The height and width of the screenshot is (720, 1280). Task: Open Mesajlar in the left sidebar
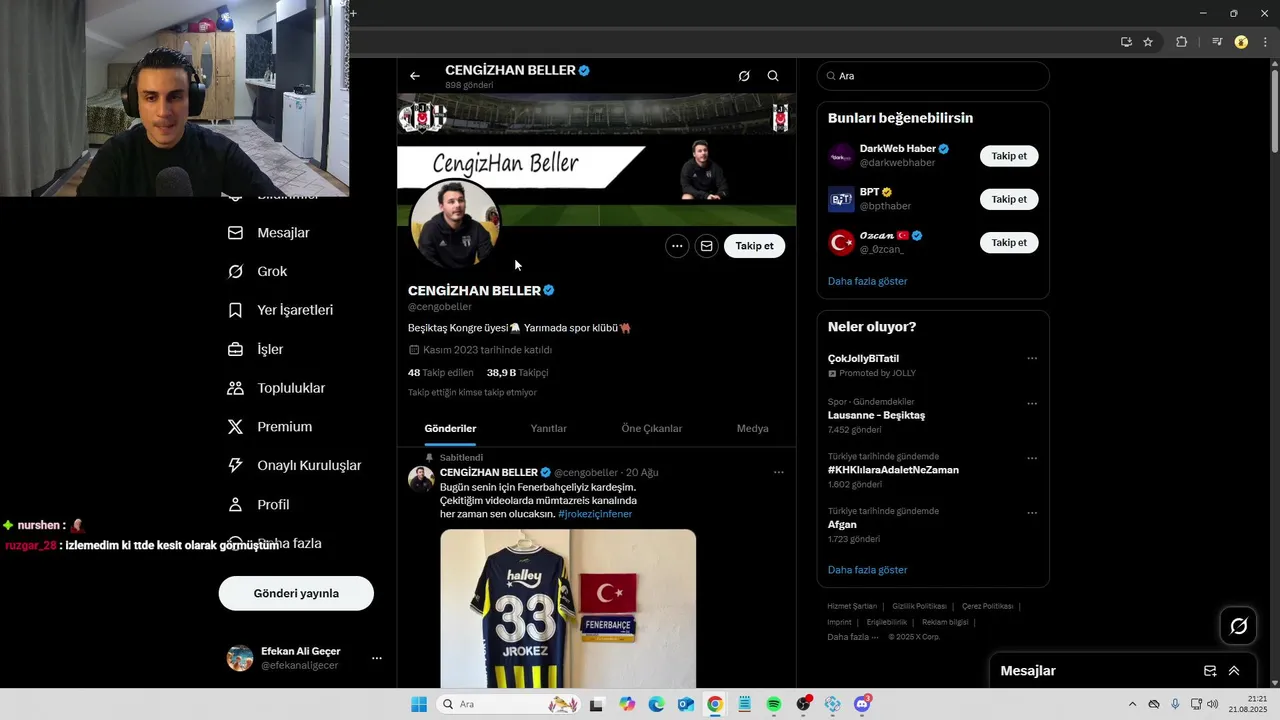(x=270, y=233)
